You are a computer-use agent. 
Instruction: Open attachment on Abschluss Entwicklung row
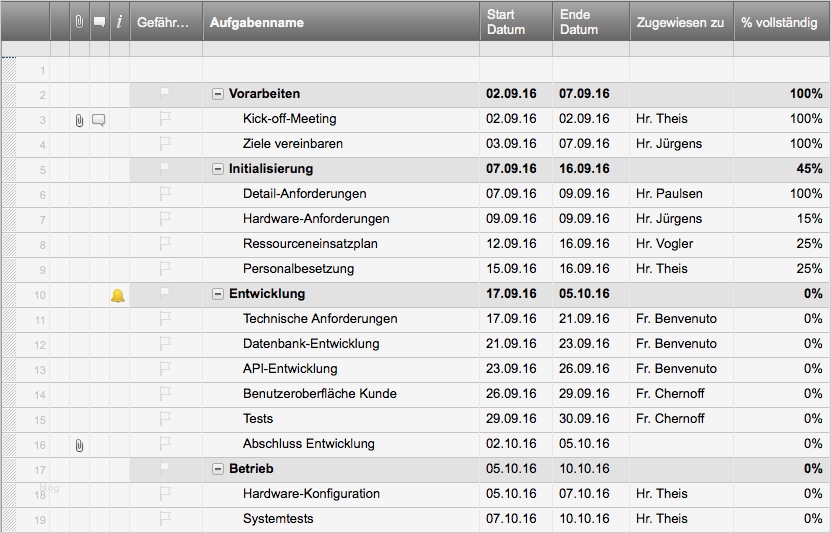click(79, 445)
